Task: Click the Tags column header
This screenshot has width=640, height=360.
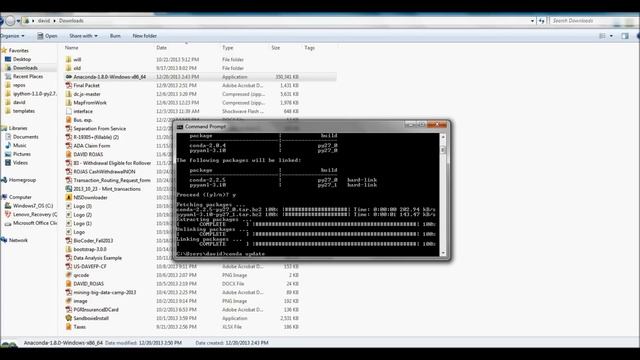Action: click(x=309, y=48)
